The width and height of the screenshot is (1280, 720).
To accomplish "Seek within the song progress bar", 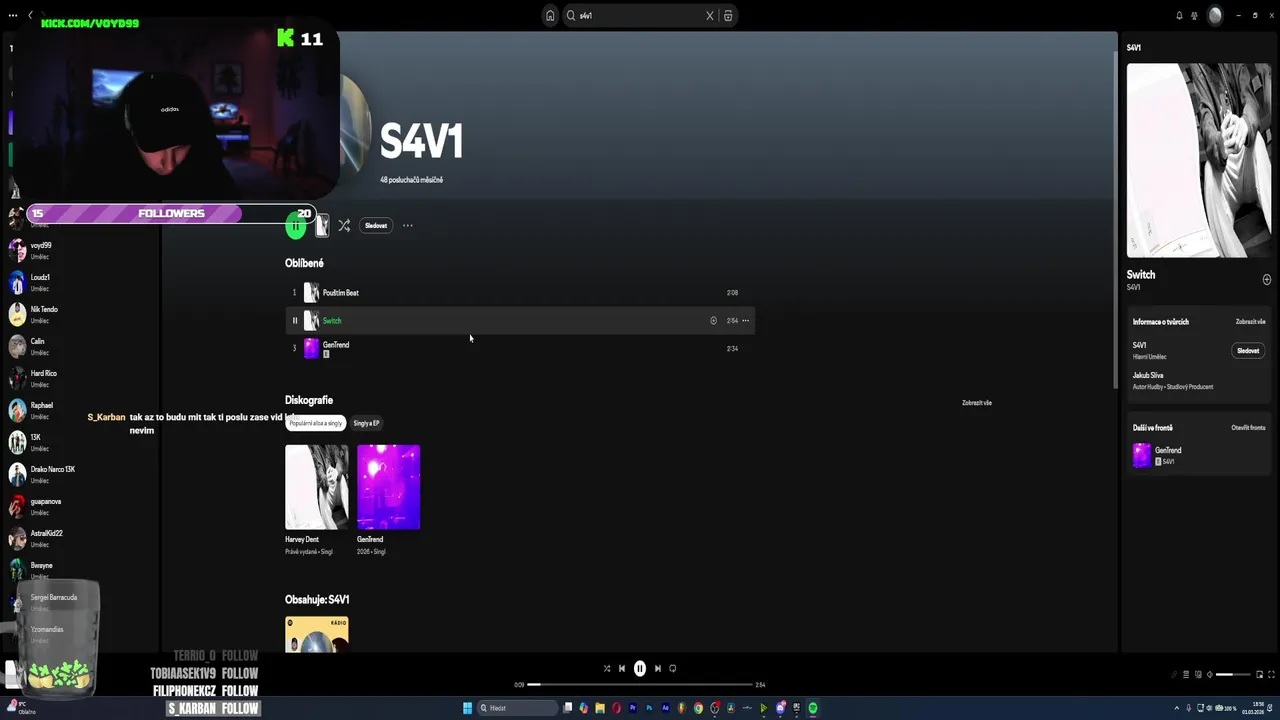I will tap(640, 685).
